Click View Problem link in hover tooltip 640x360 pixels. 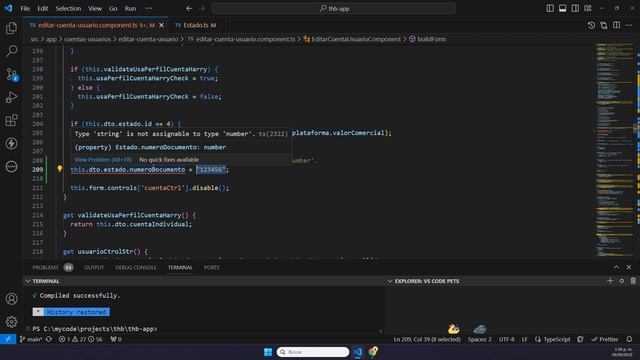[x=103, y=160]
